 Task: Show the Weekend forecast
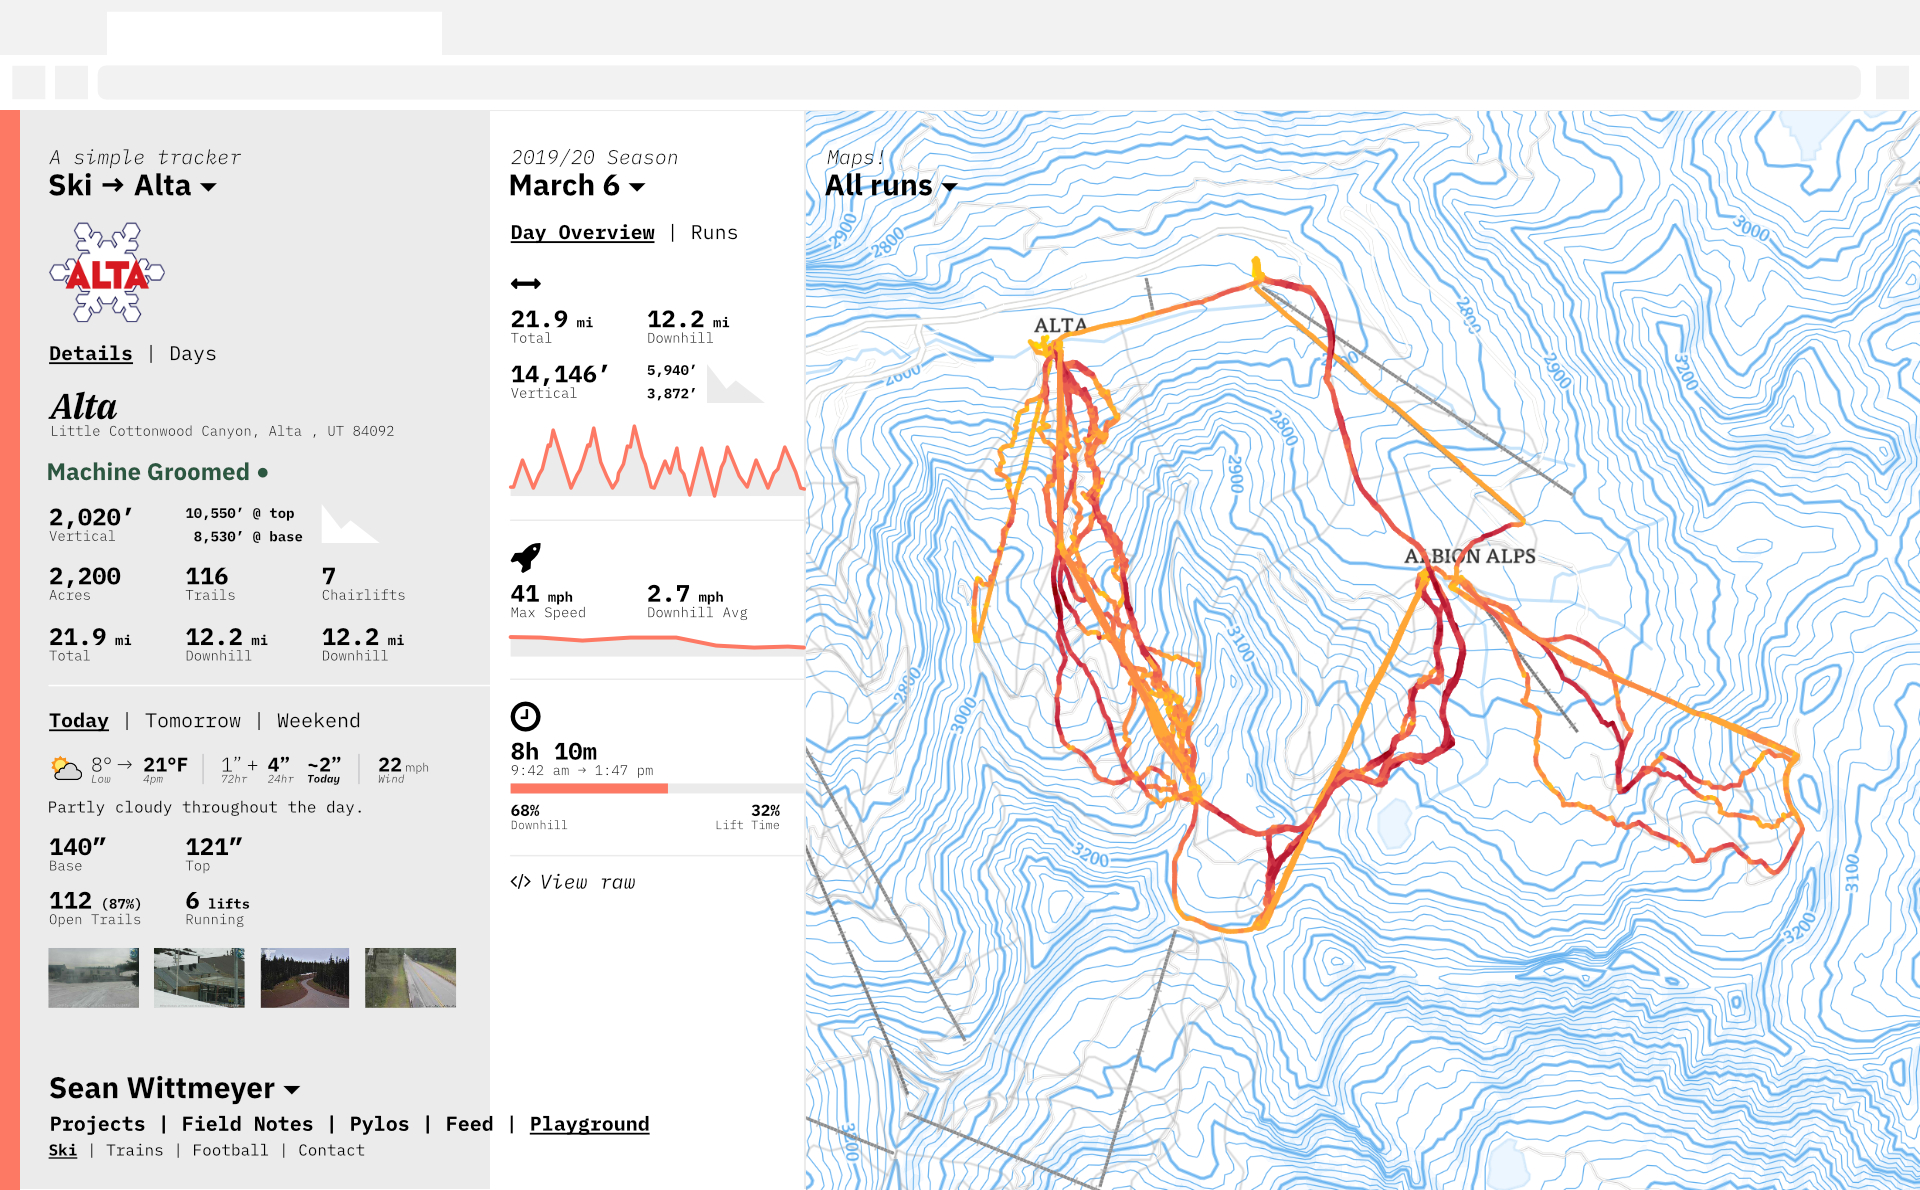[x=318, y=721]
